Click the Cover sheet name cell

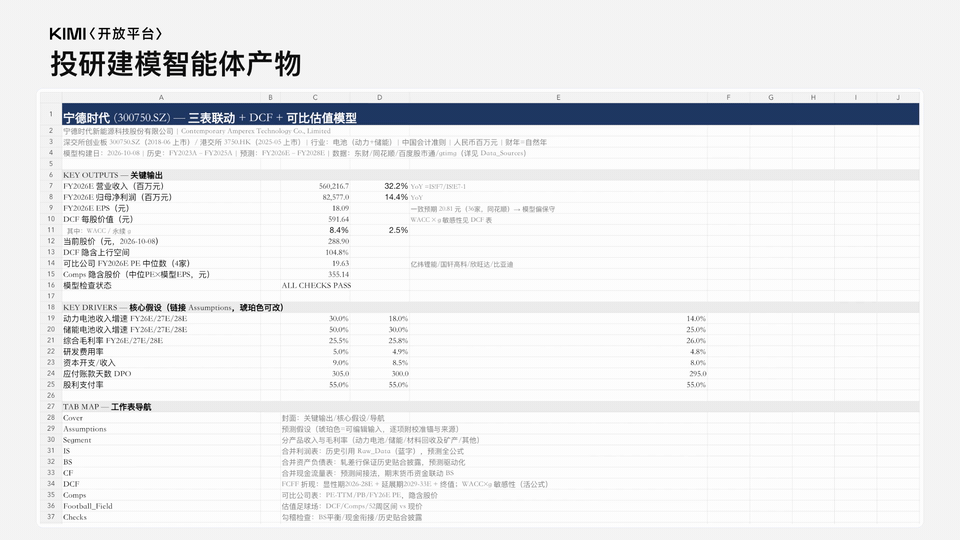[x=73, y=418]
